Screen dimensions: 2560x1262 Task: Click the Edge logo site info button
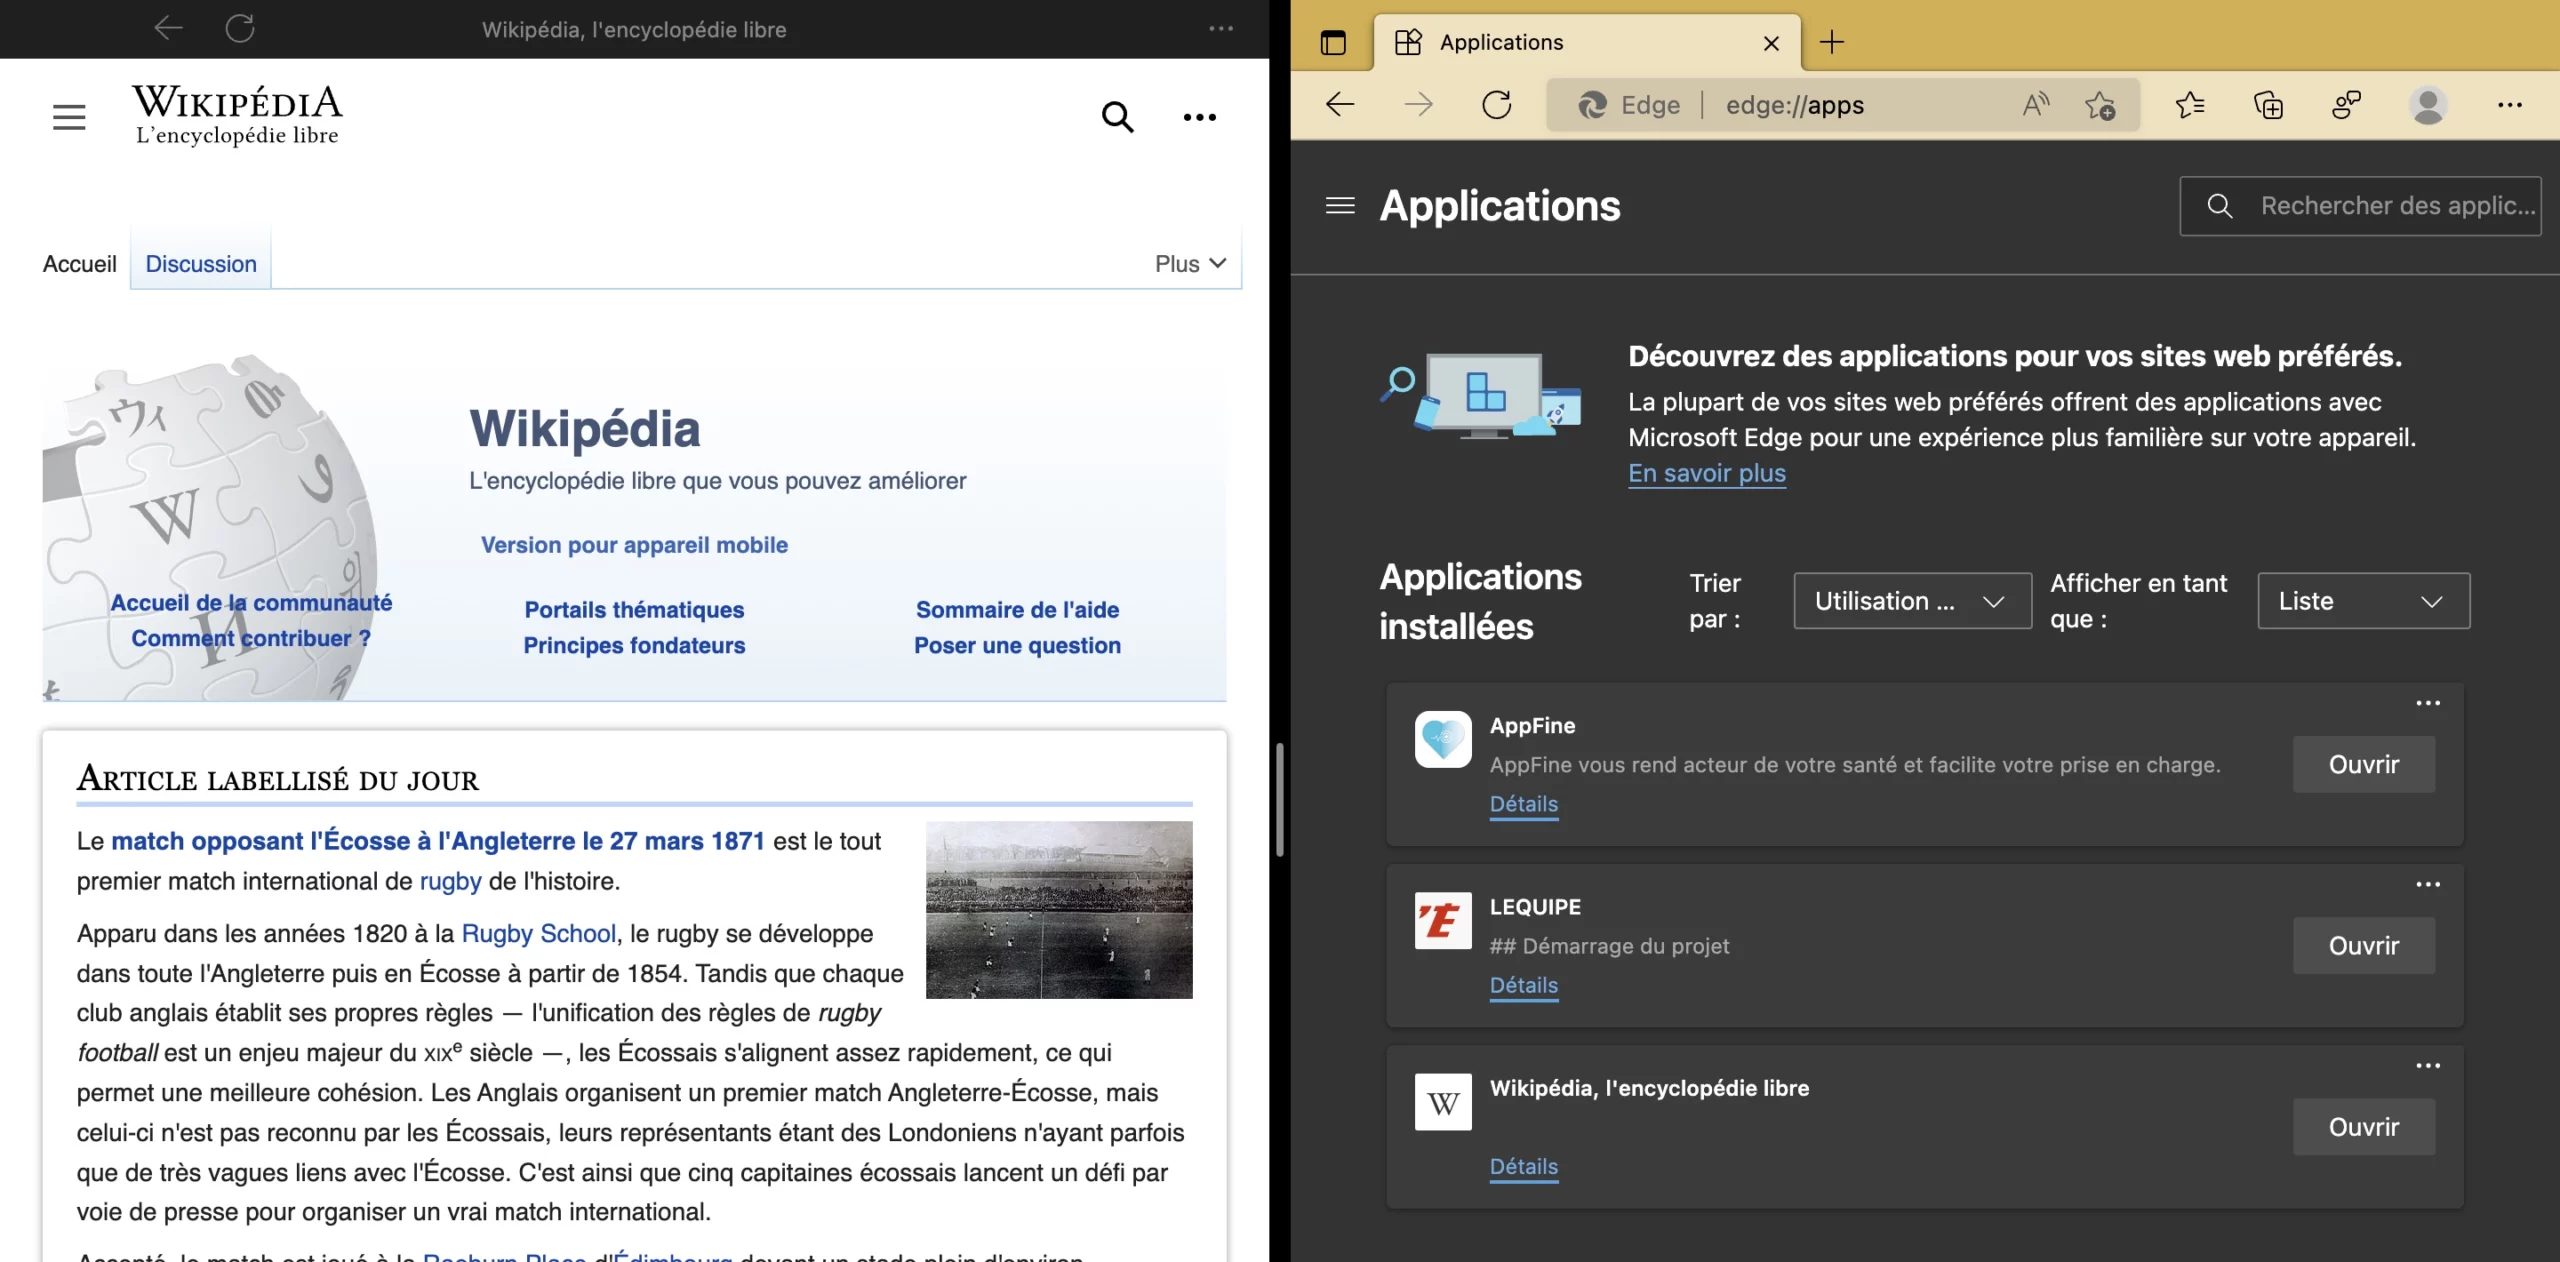click(1627, 105)
